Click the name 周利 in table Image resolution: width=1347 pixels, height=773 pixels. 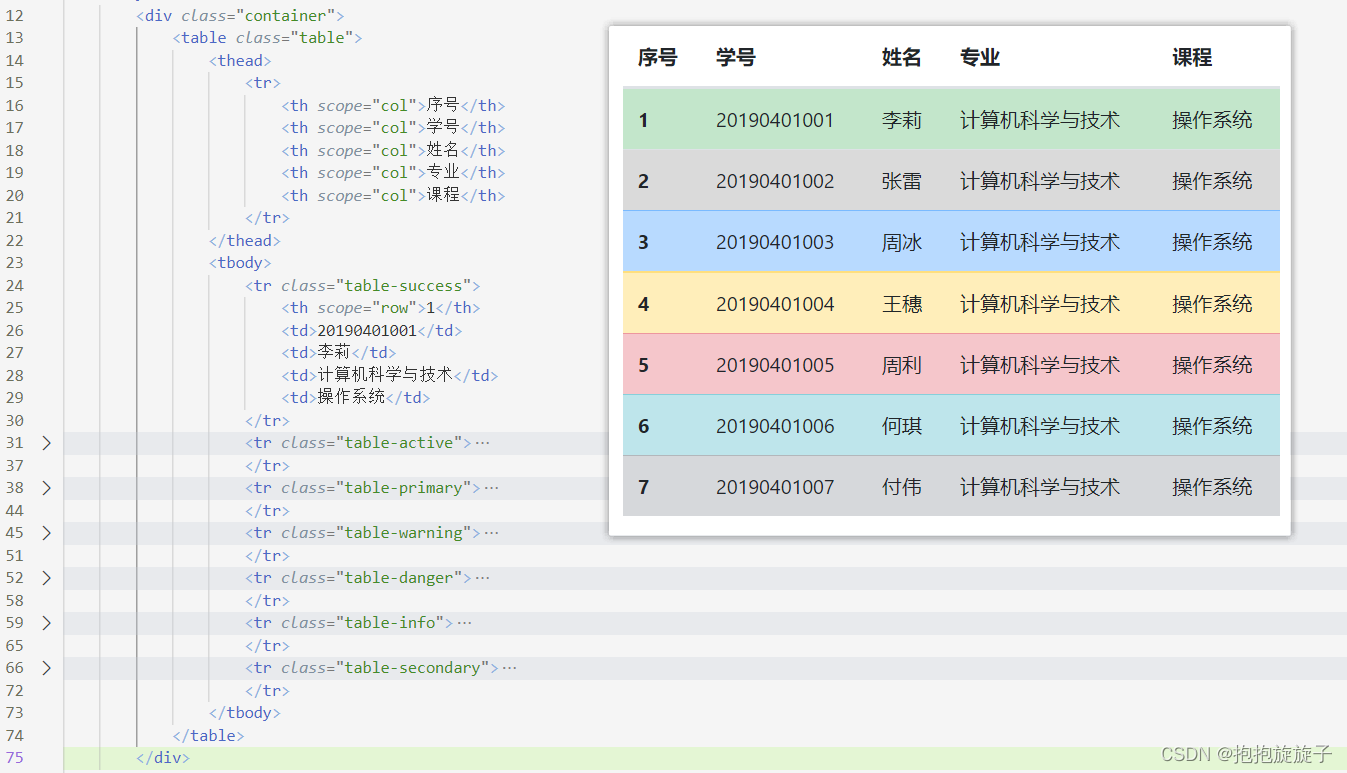pyautogui.click(x=902, y=365)
